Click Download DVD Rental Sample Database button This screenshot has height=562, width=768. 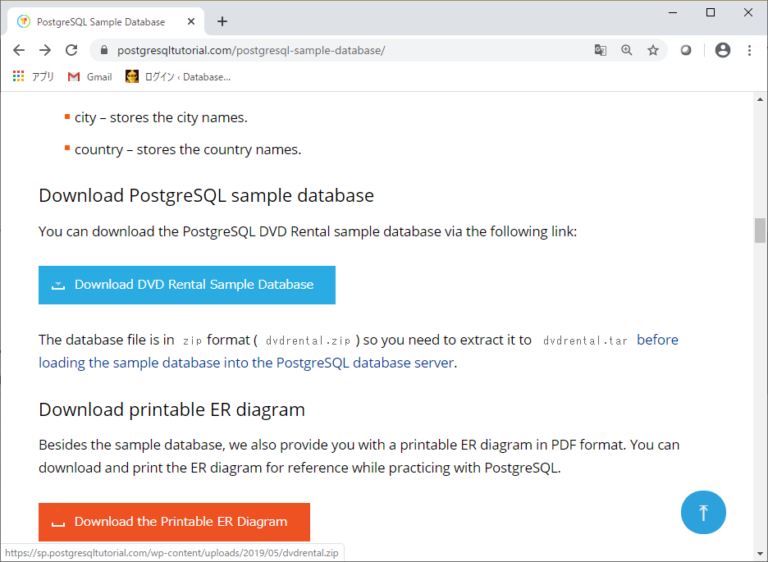coord(187,285)
